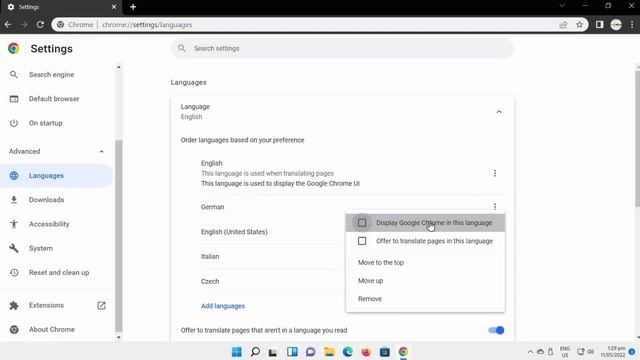This screenshot has width=640, height=360.
Task: Open File Explorer from taskbar
Action: (x=329, y=352)
